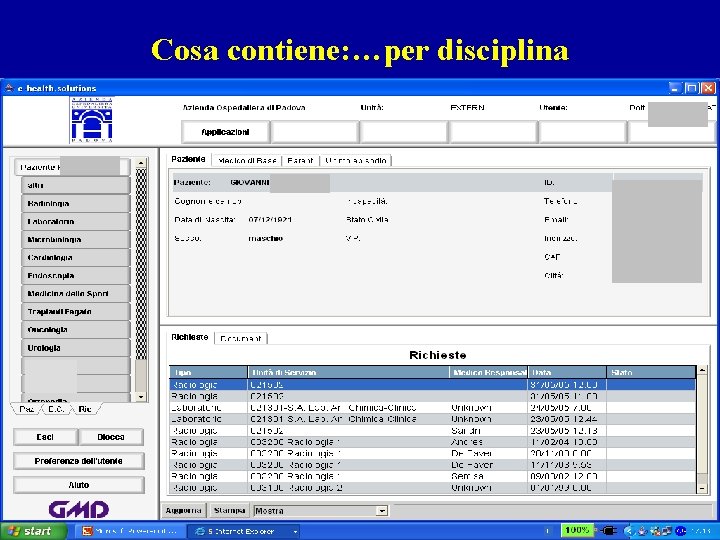
Task: Switch to the Paziente tab
Action: (188, 159)
